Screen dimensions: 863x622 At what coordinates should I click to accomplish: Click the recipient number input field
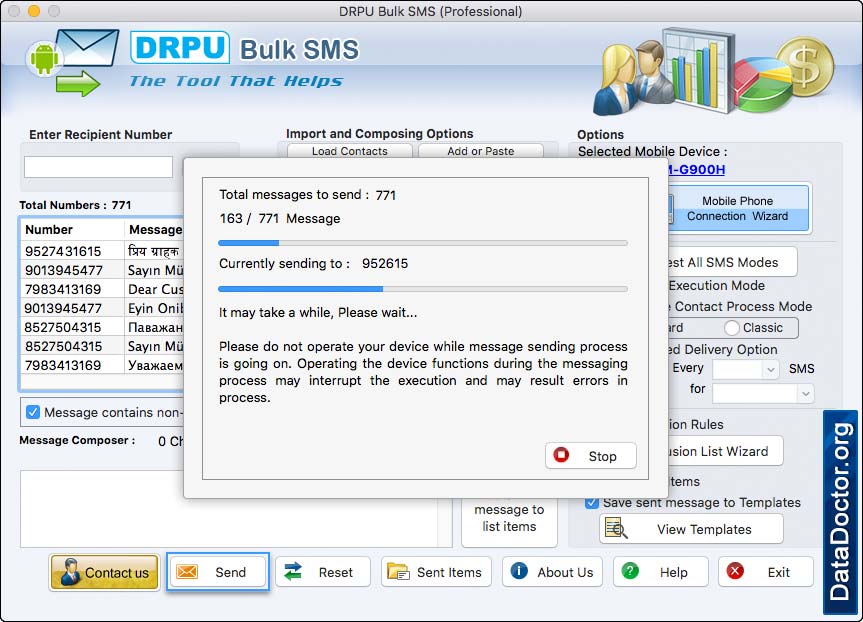click(x=99, y=167)
